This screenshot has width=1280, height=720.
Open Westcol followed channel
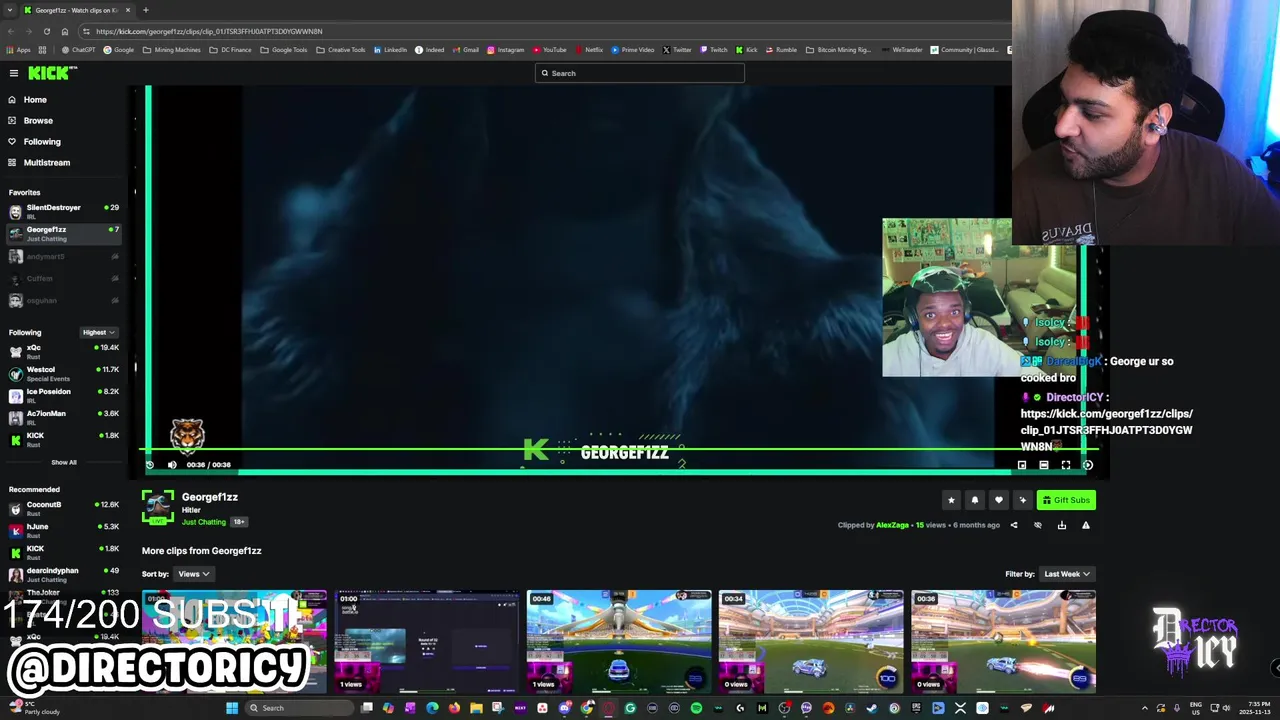point(64,373)
